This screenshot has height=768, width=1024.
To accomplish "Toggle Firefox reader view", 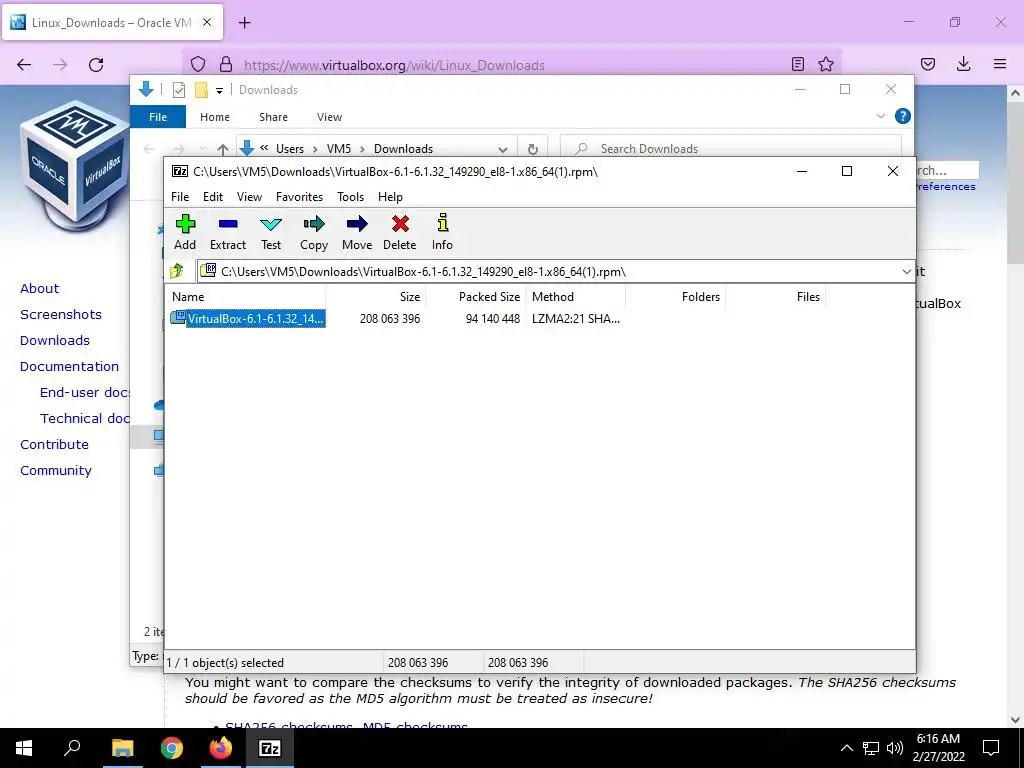I will [797, 64].
